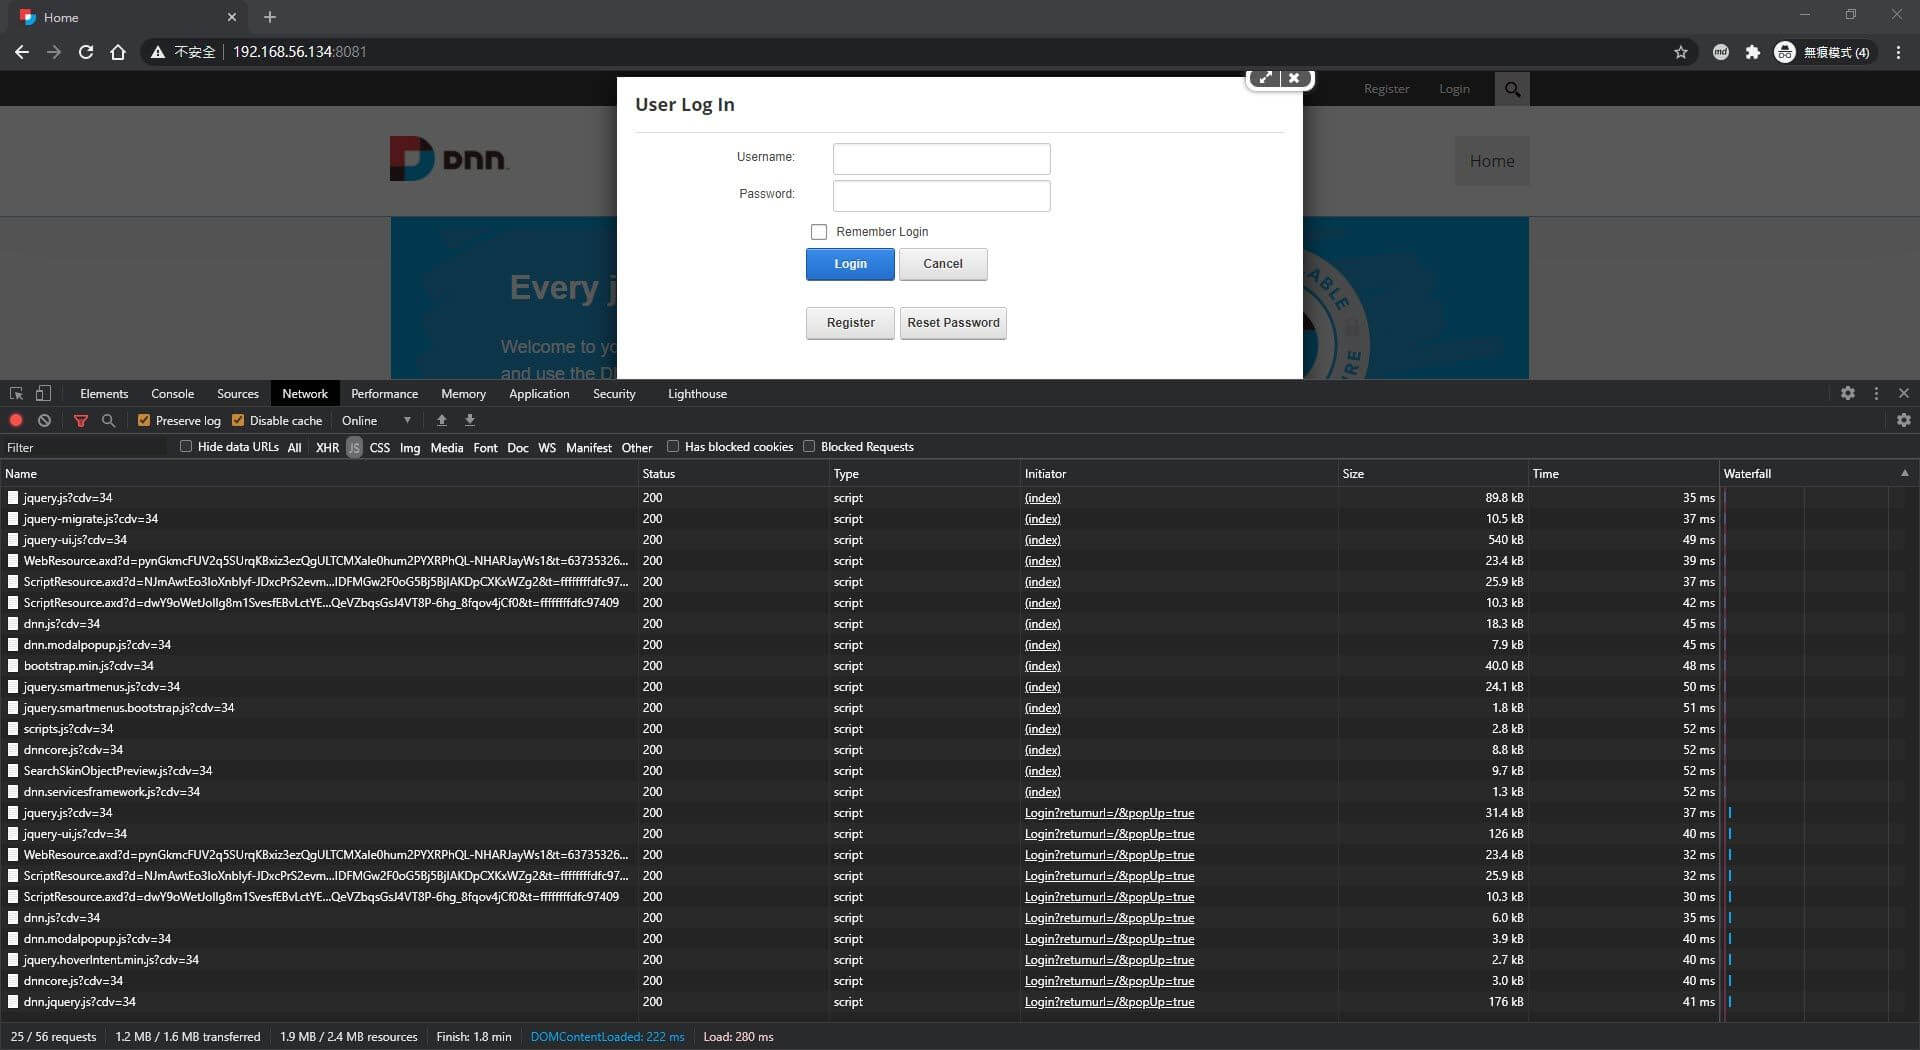Open DevTools customize three-dot menu

pyautogui.click(x=1876, y=394)
